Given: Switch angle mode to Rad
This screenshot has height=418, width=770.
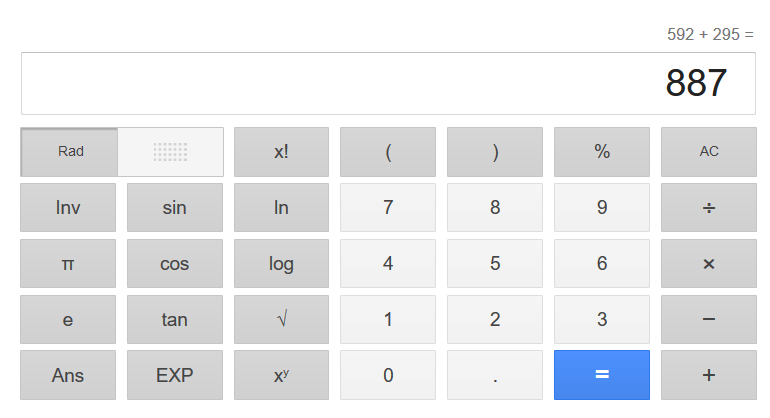Looking at the screenshot, I should [x=70, y=152].
